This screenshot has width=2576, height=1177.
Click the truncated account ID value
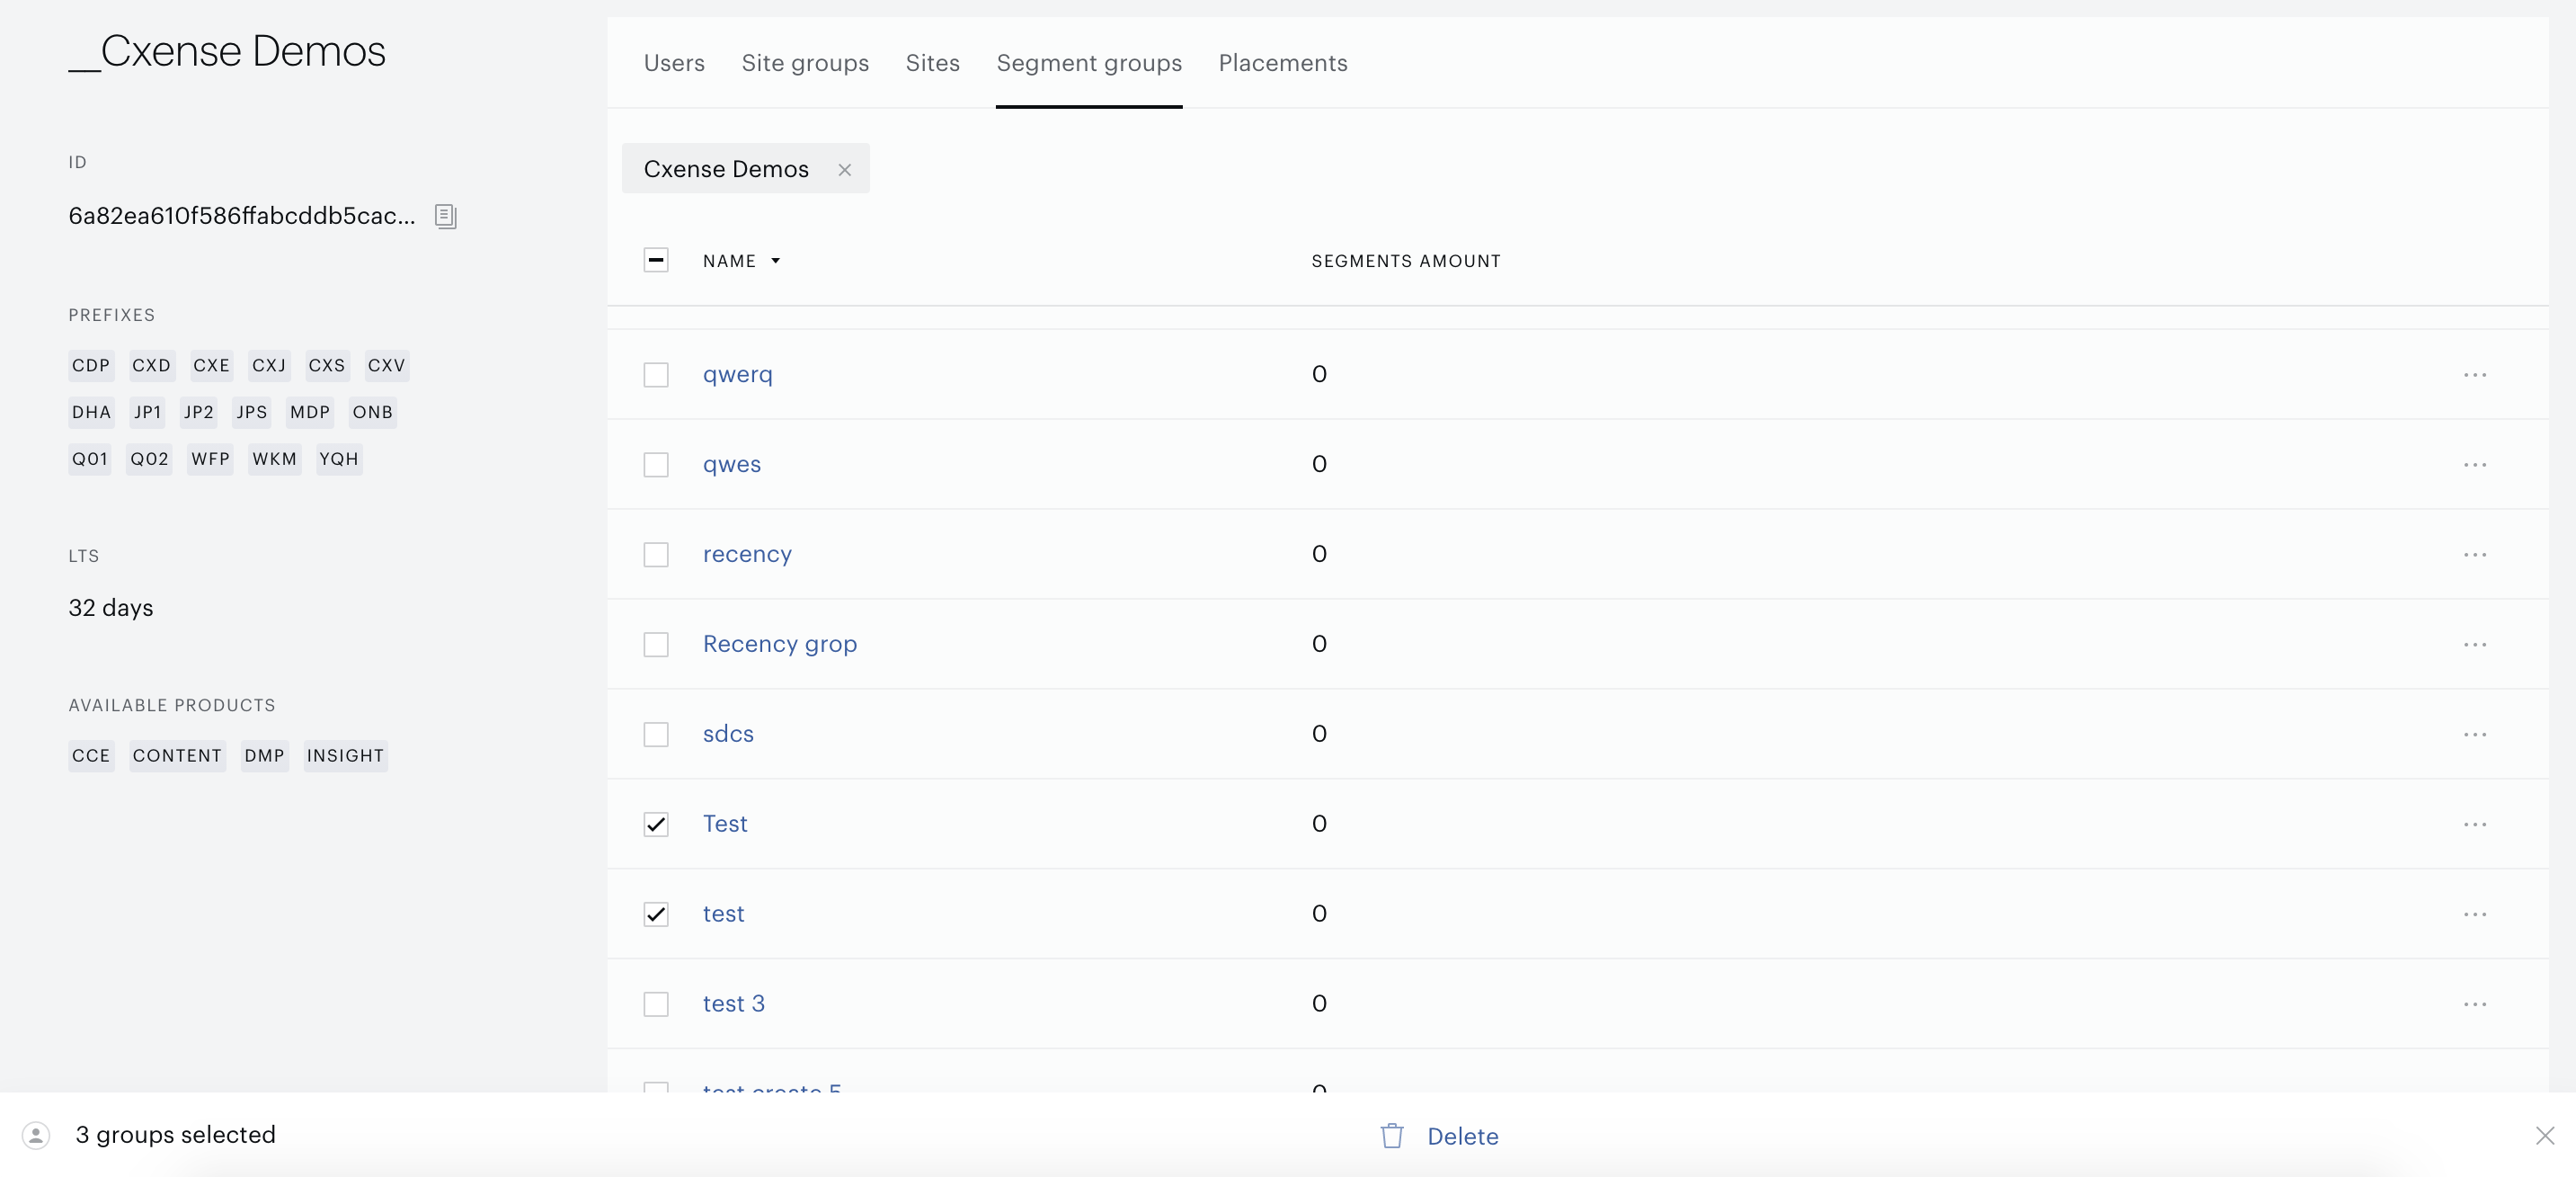tap(242, 216)
